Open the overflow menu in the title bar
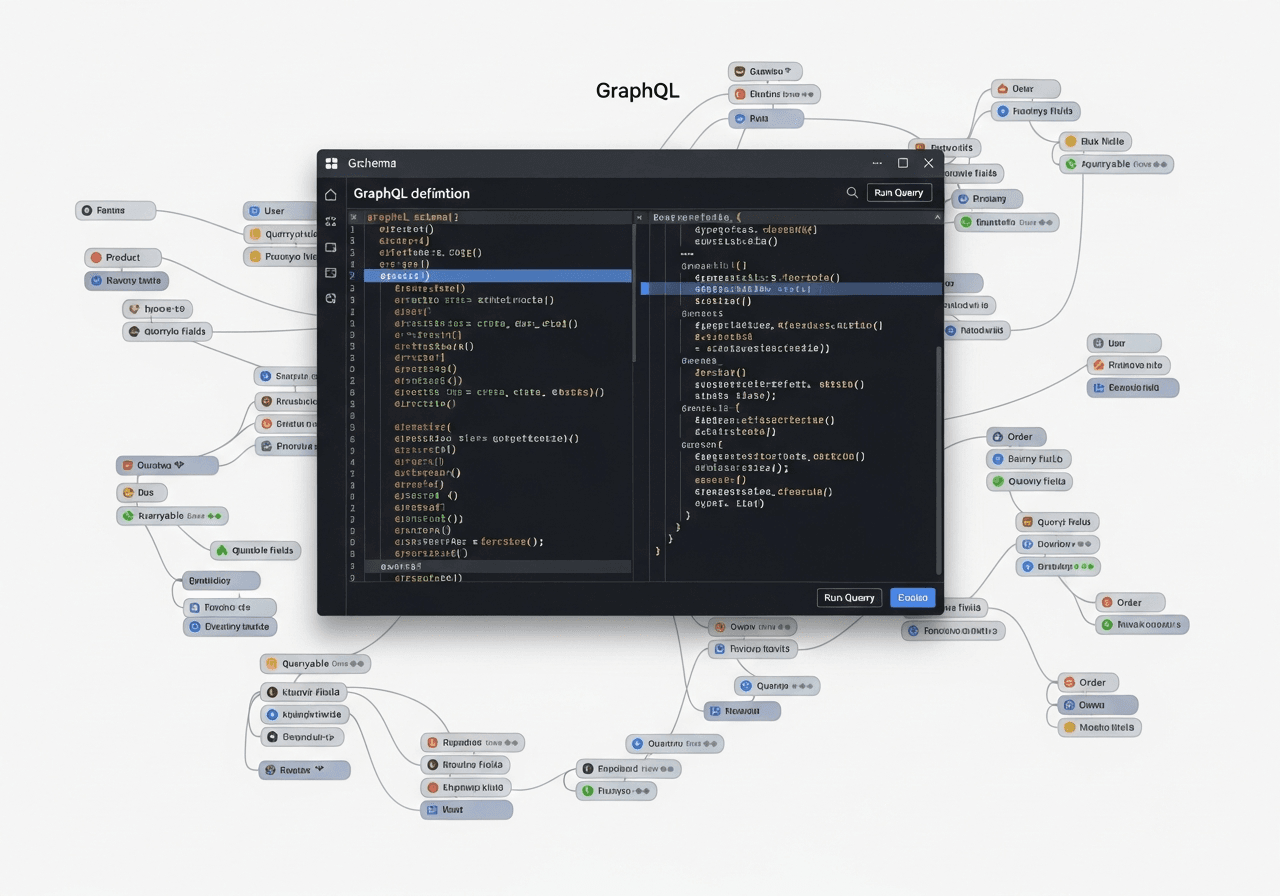 pos(877,162)
